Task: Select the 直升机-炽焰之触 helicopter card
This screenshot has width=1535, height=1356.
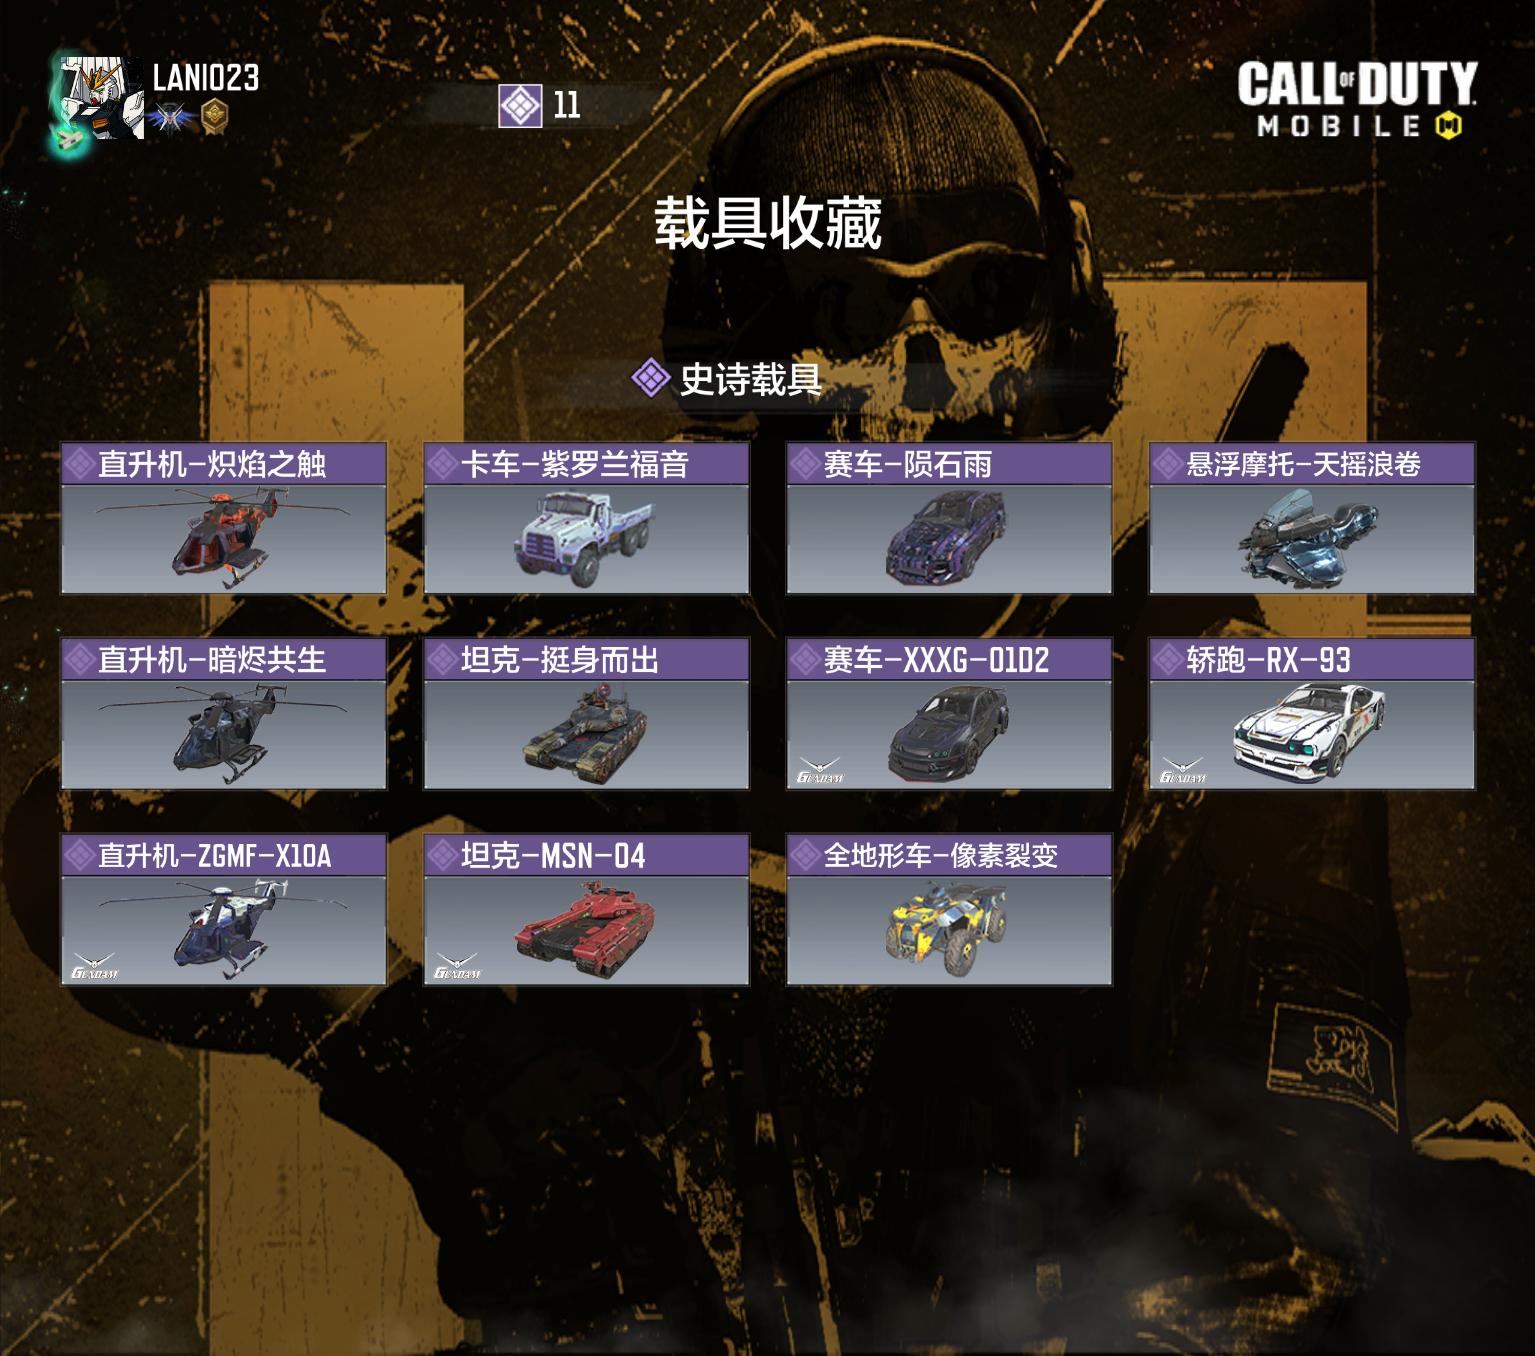Action: coord(224,519)
